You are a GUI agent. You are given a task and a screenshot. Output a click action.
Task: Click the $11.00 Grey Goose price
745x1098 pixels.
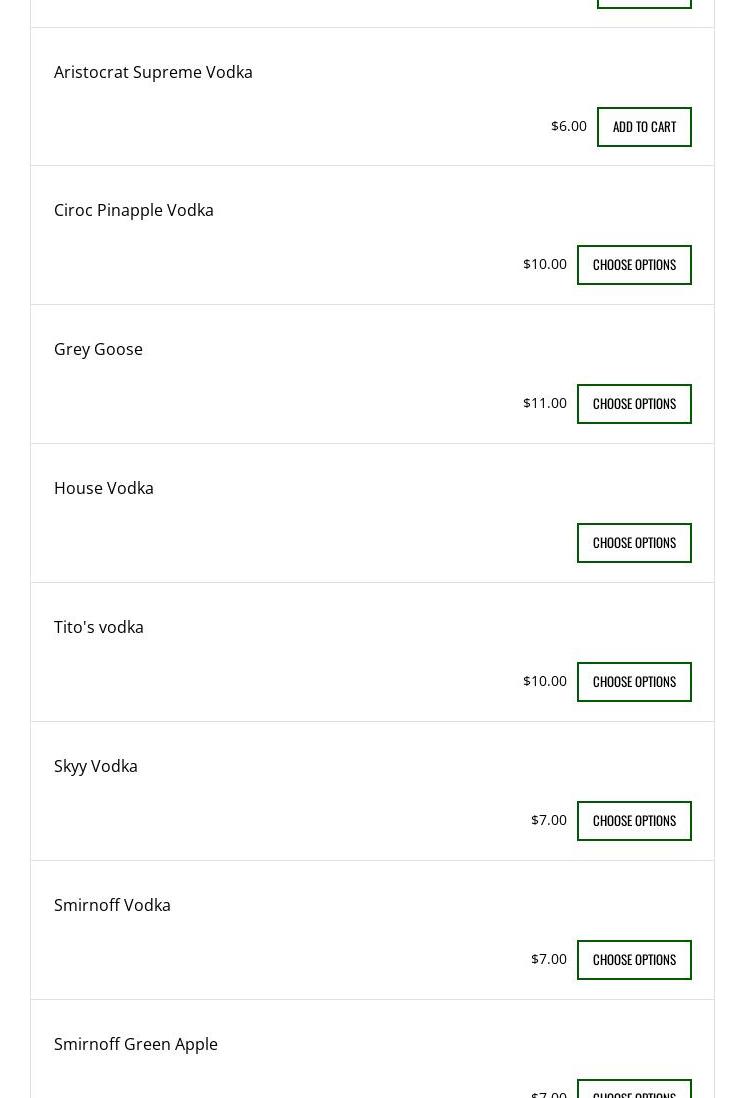click(x=544, y=403)
